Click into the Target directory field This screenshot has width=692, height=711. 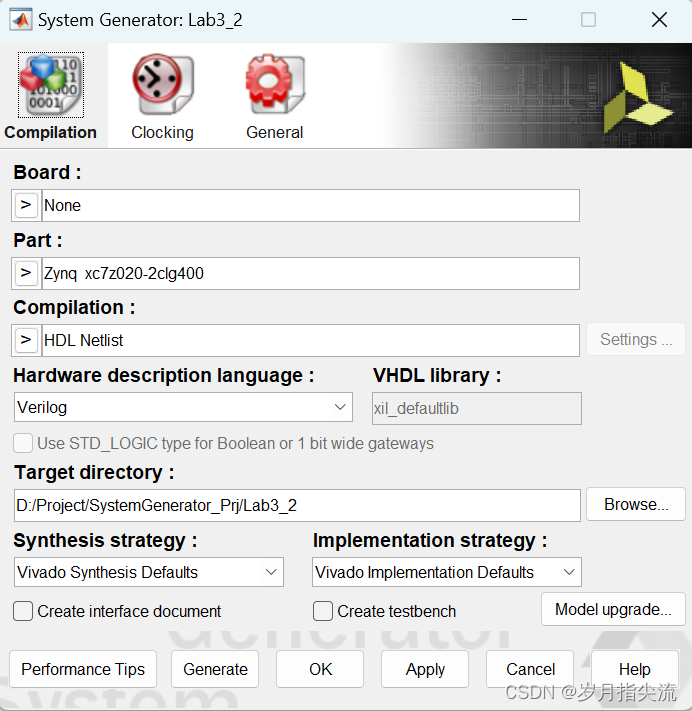pos(297,505)
